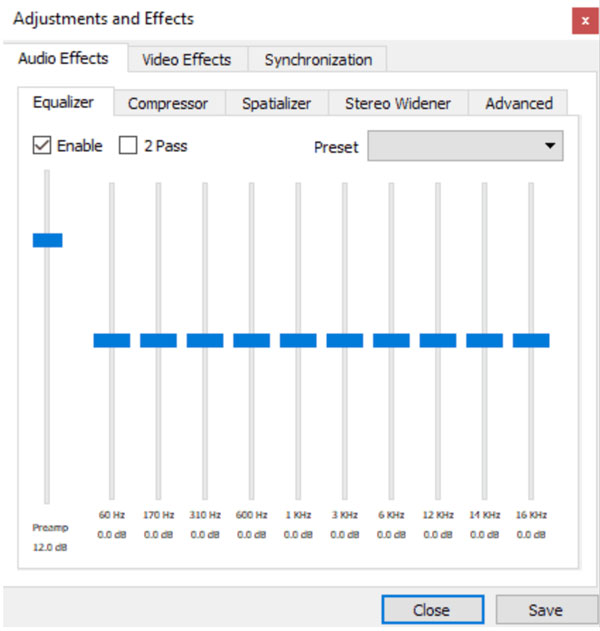Open the Spatializer sub-tab

point(276,103)
